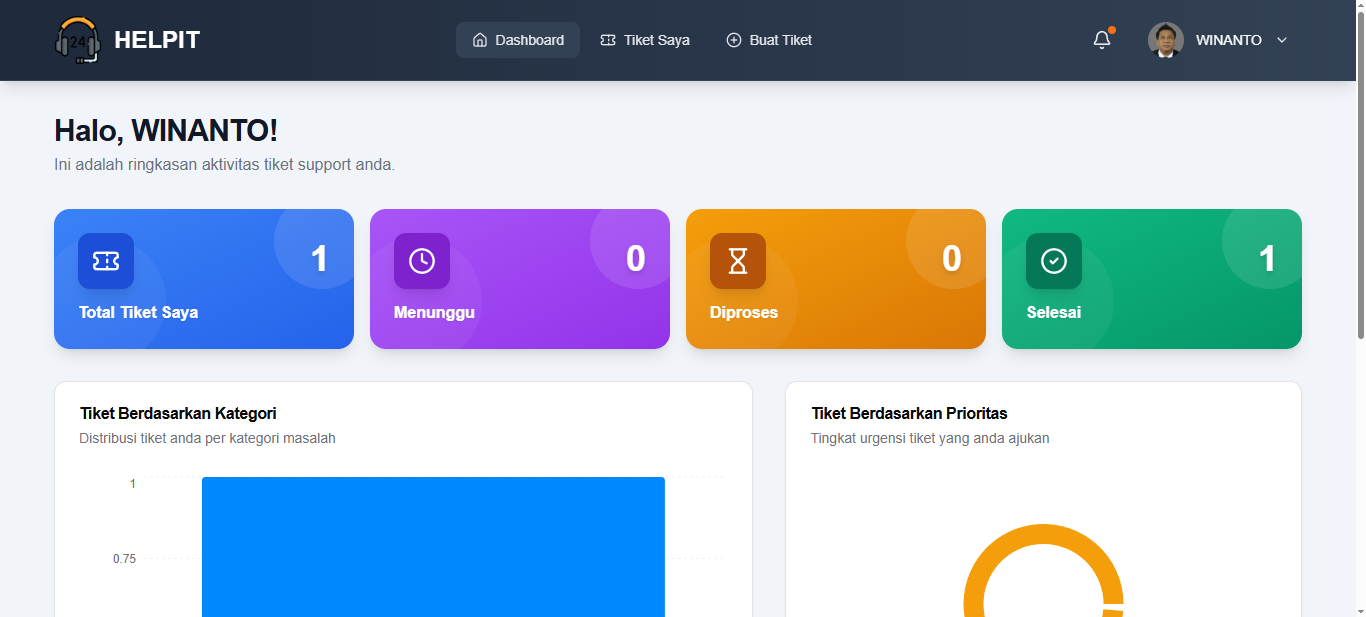Click the notification bell icon
Image resolution: width=1366 pixels, height=617 pixels.
(x=1101, y=38)
